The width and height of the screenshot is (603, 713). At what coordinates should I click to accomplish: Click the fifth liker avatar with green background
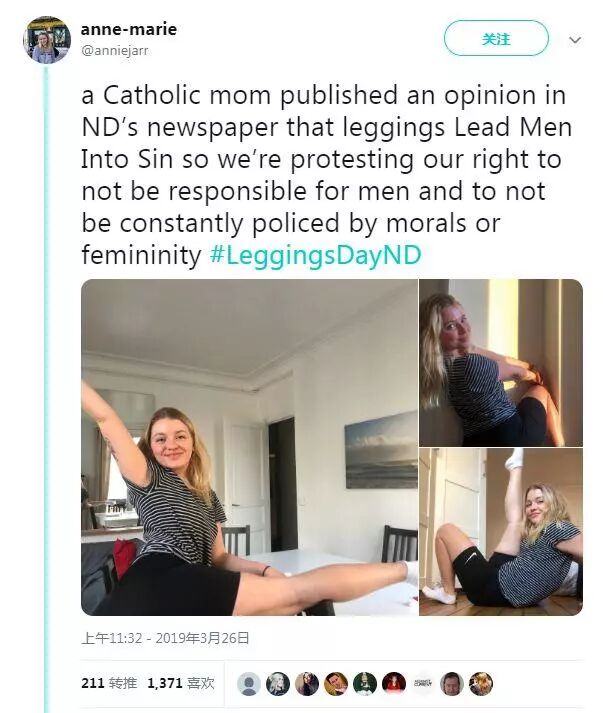tap(365, 684)
